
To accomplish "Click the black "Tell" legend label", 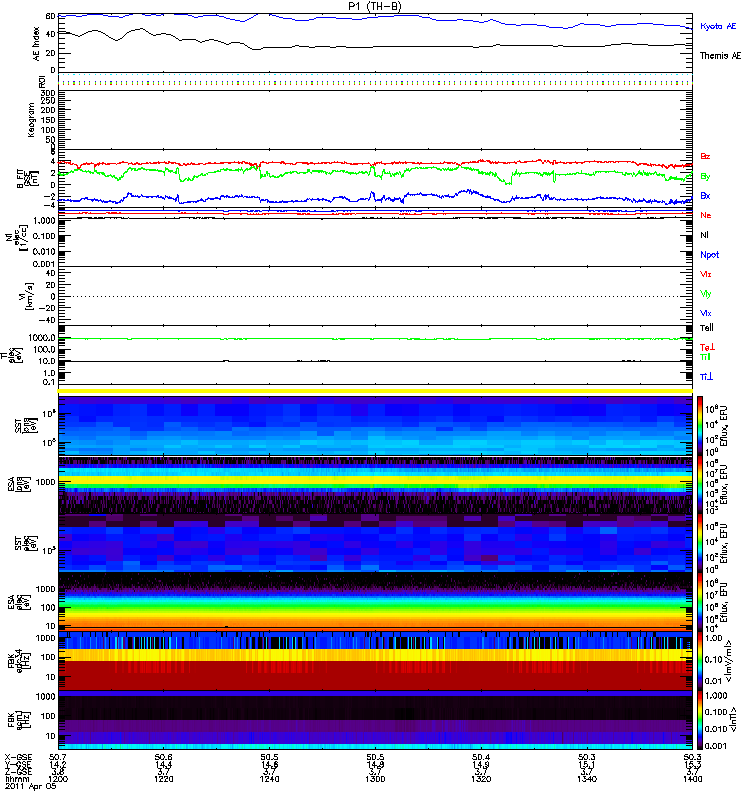I will point(707,328).
